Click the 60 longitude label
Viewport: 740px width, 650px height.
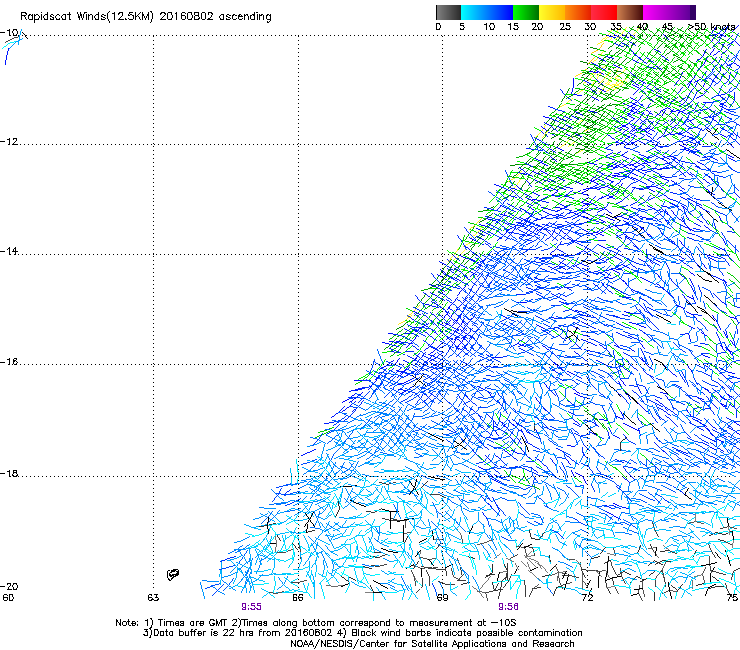click(x=8, y=598)
